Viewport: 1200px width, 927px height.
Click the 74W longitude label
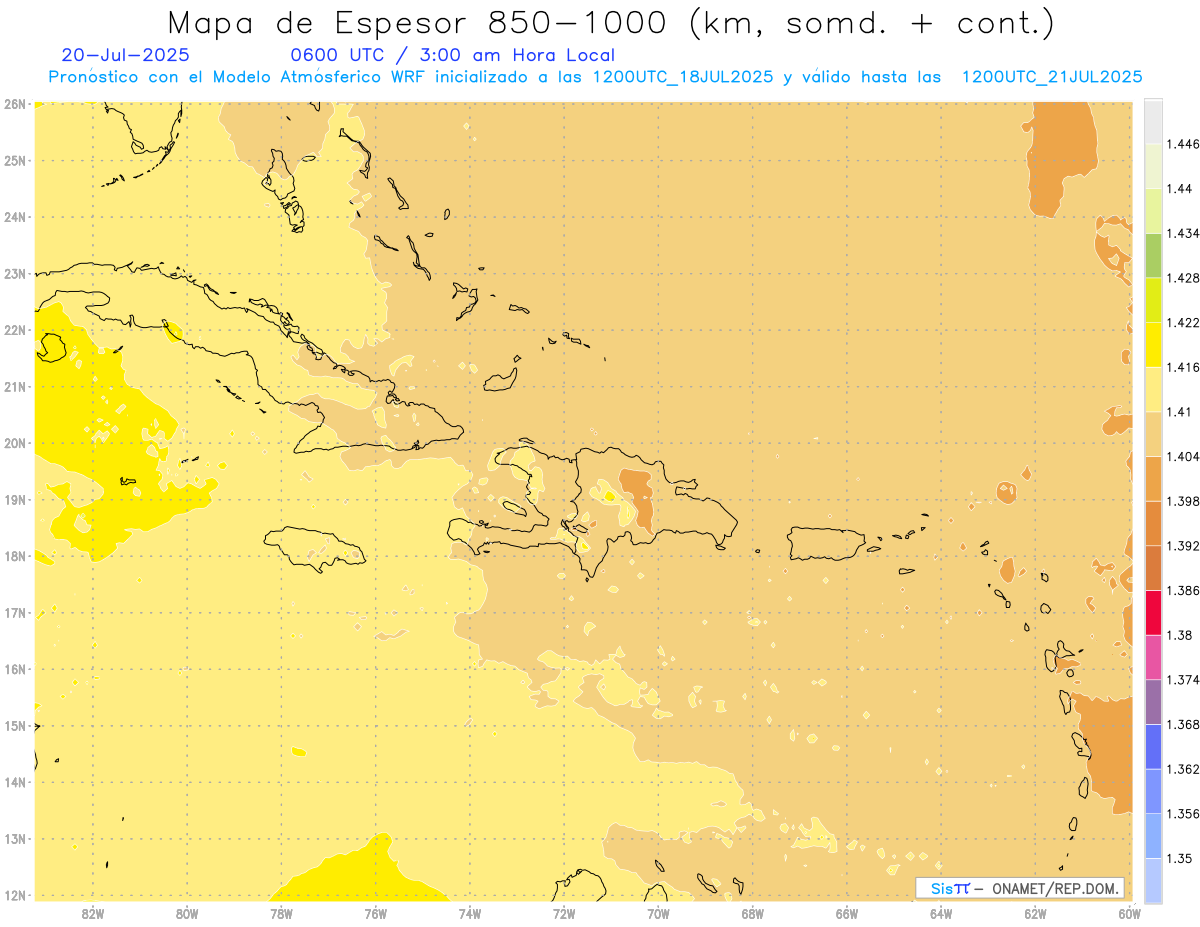(470, 913)
